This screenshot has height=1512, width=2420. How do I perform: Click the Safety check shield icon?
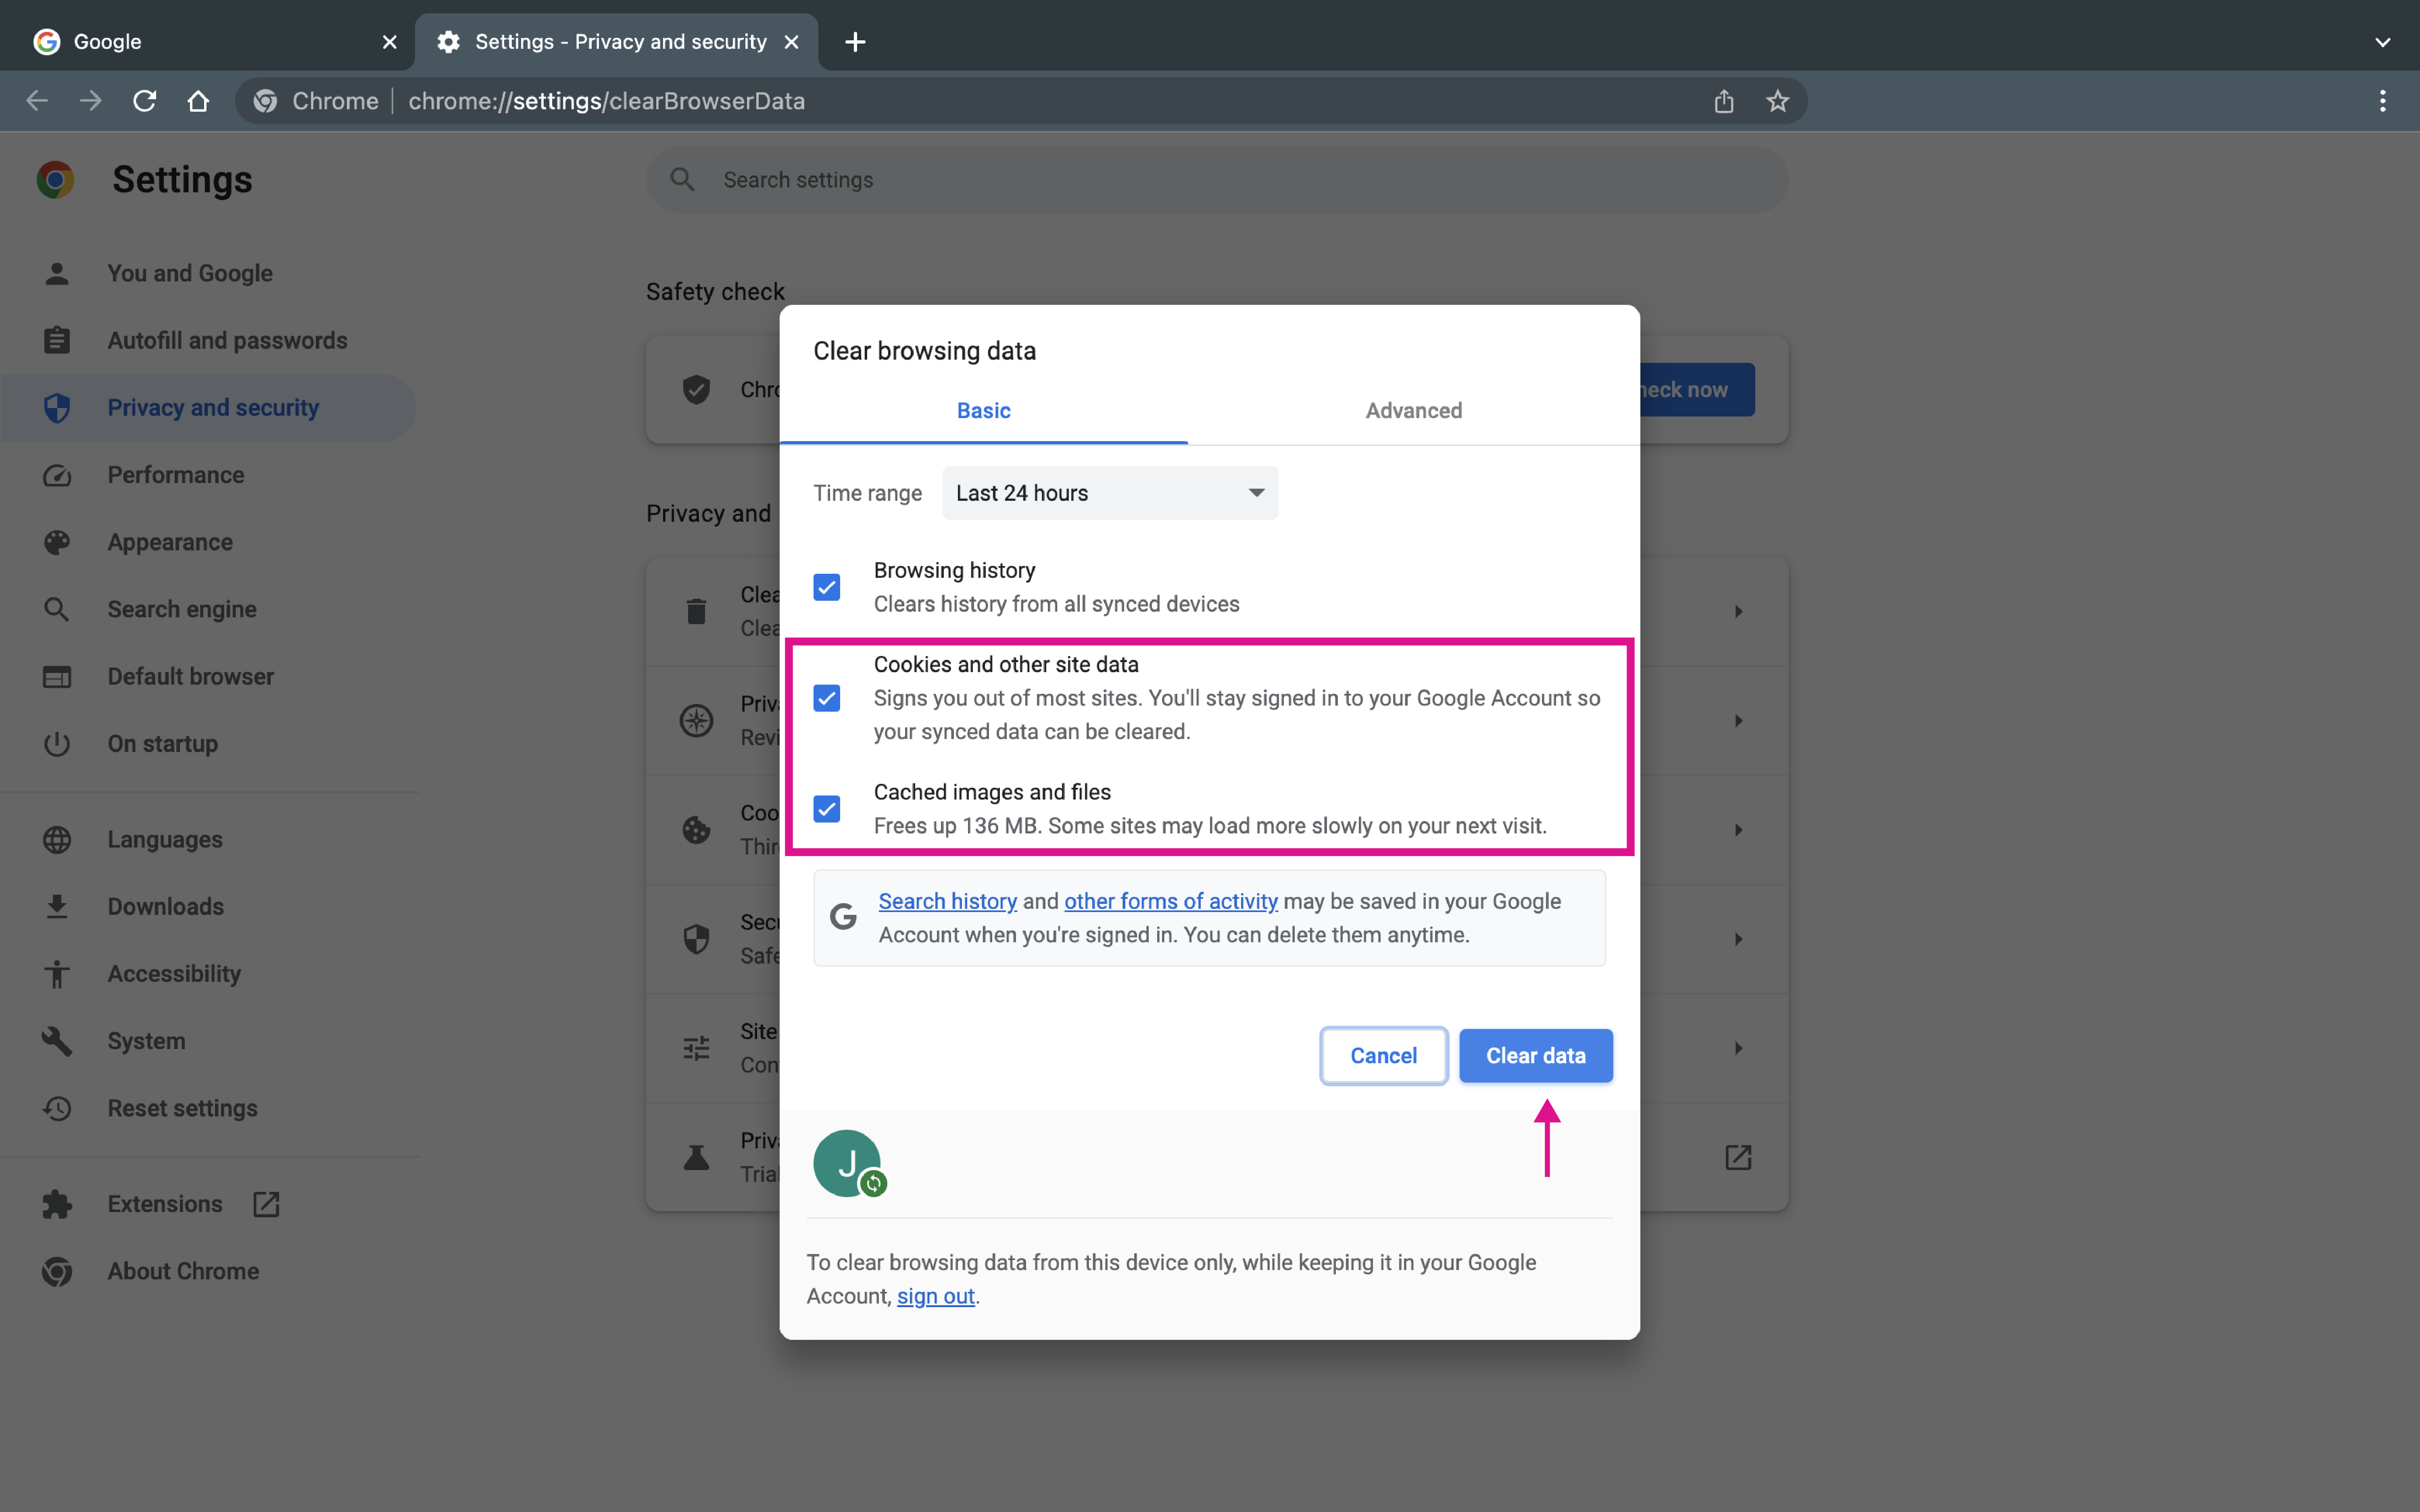[696, 390]
